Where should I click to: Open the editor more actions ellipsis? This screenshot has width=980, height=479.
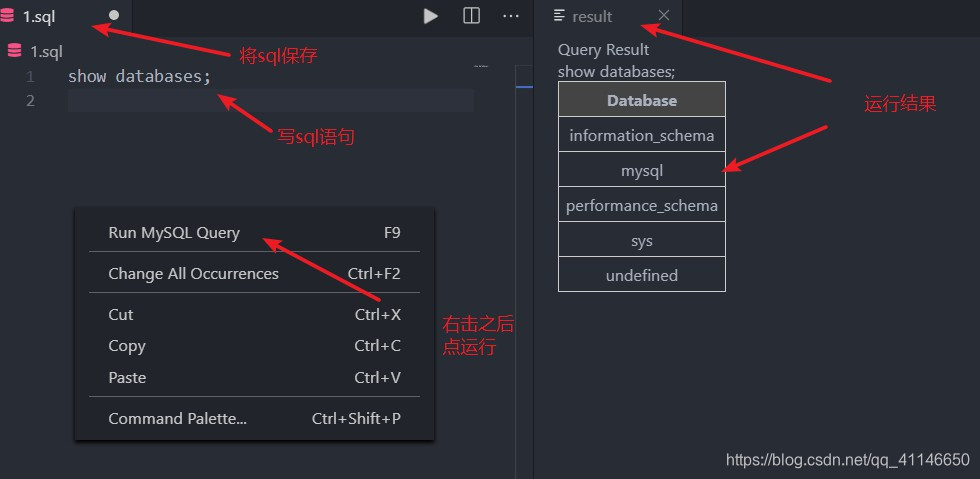pyautogui.click(x=511, y=16)
